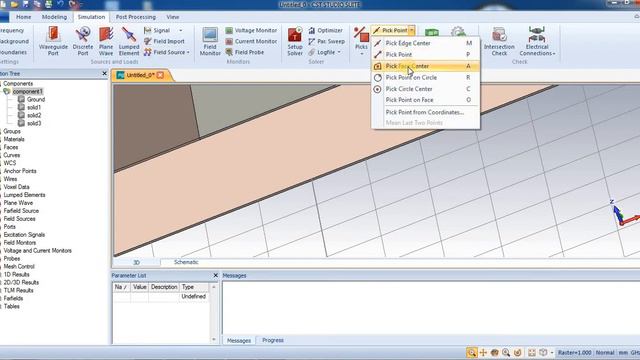
Task: Choose Pick Point from the menu
Action: coord(425,54)
